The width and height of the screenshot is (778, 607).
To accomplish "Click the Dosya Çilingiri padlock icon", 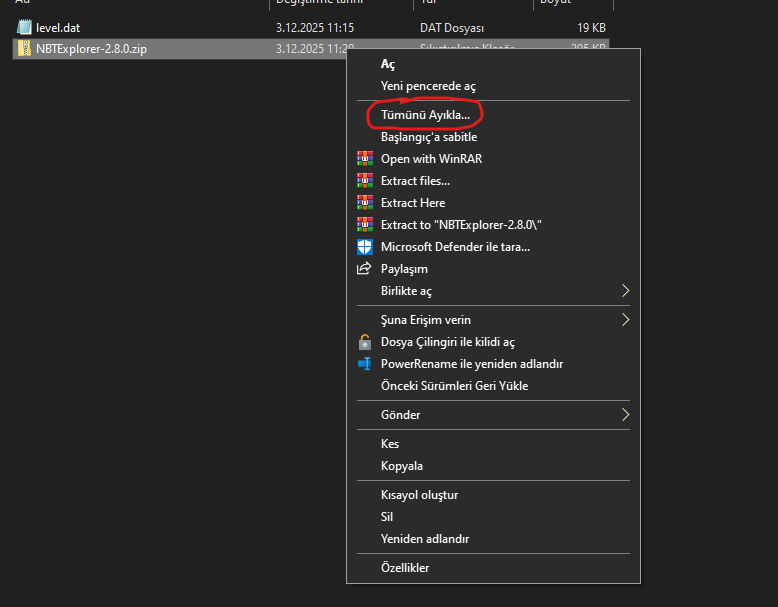I will click(364, 342).
